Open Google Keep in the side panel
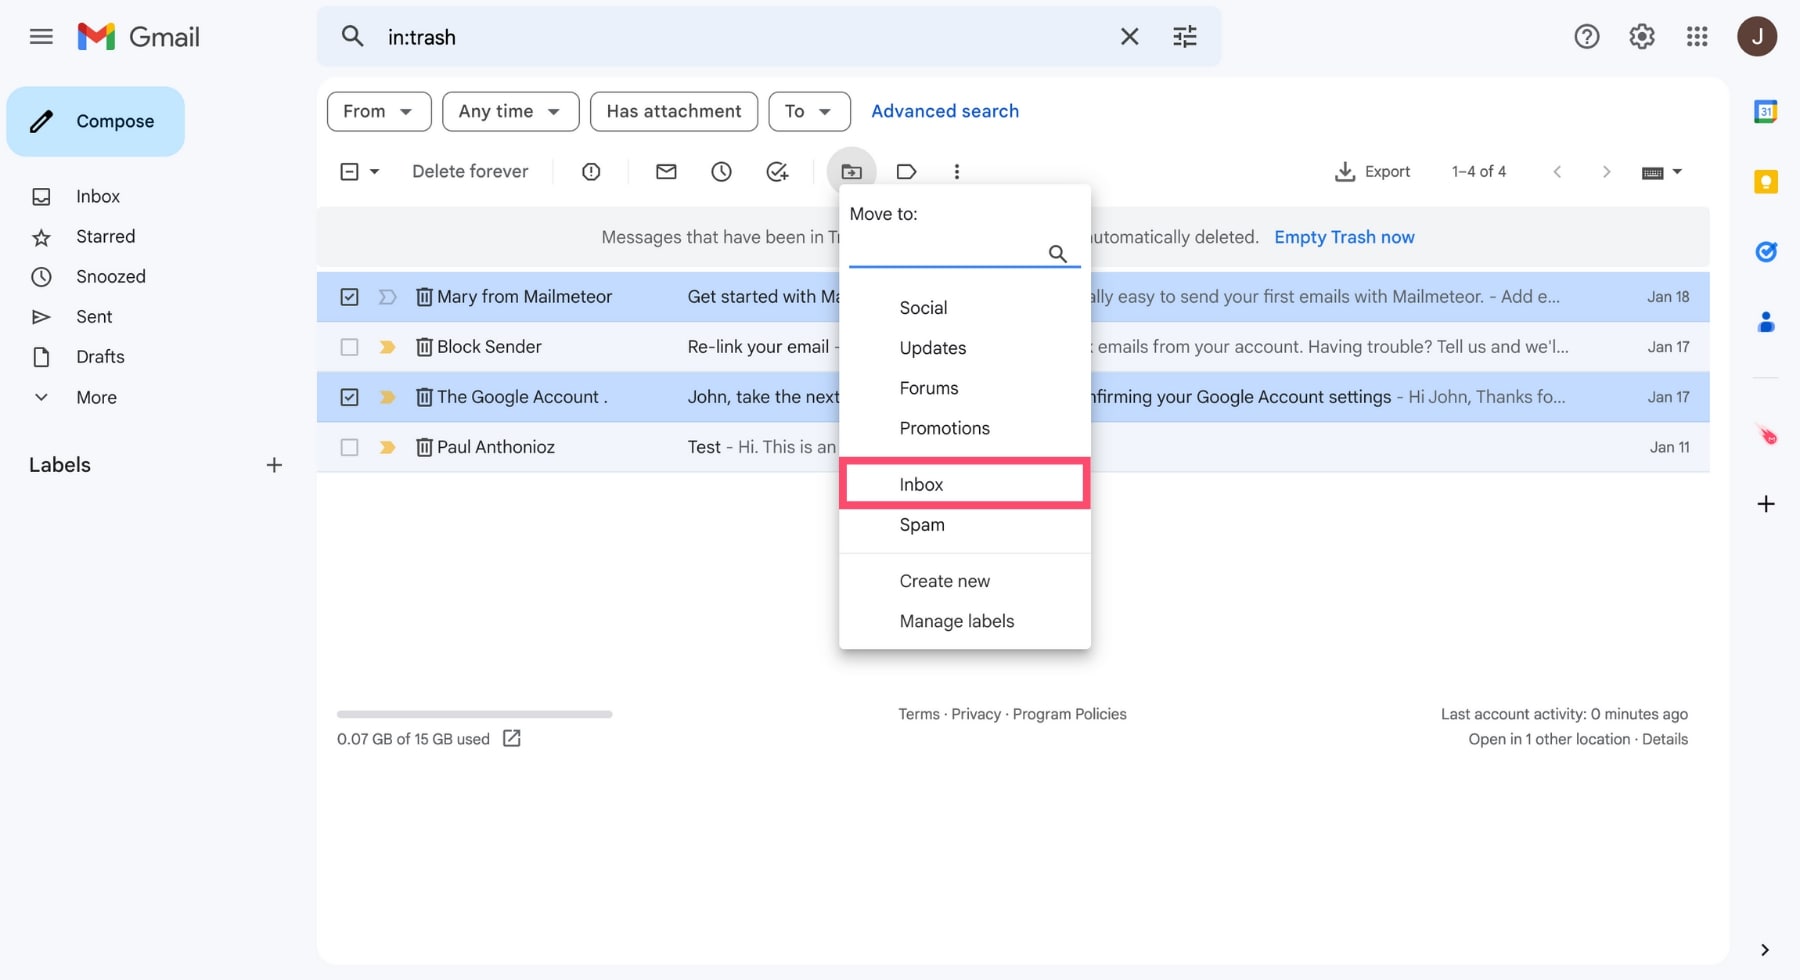This screenshot has width=1800, height=980. 1766,181
